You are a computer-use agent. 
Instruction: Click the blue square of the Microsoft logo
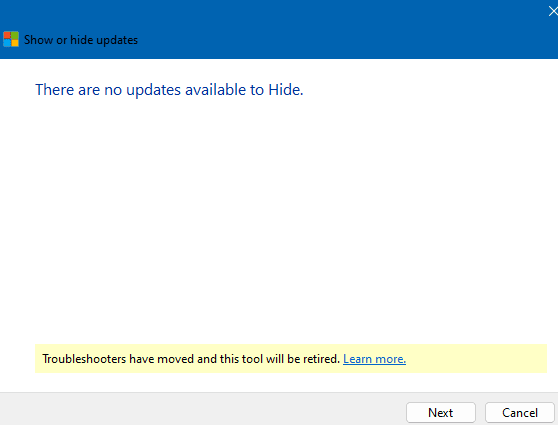[7, 43]
